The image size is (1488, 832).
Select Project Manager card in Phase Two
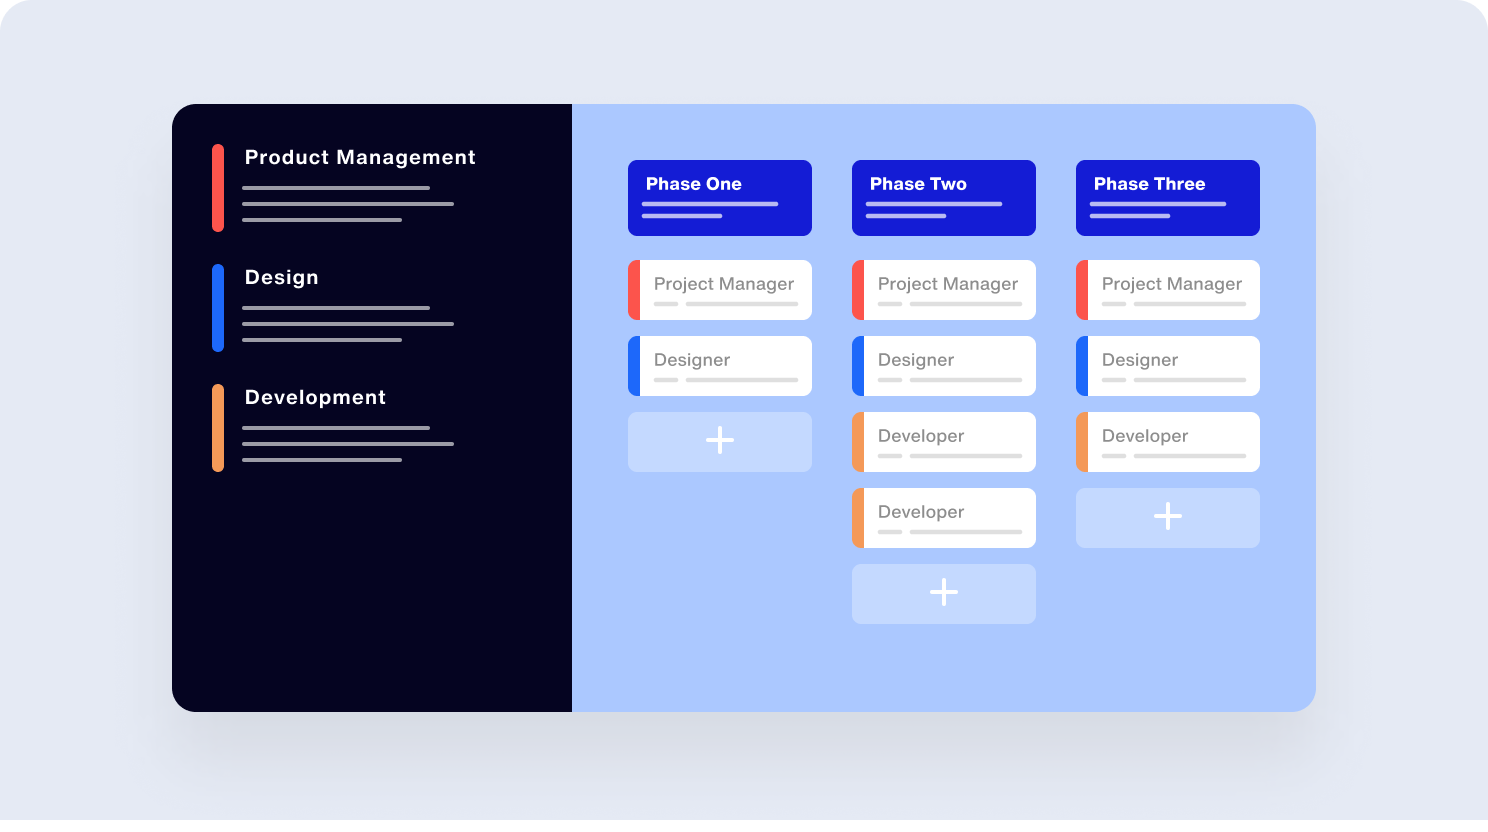pos(944,290)
